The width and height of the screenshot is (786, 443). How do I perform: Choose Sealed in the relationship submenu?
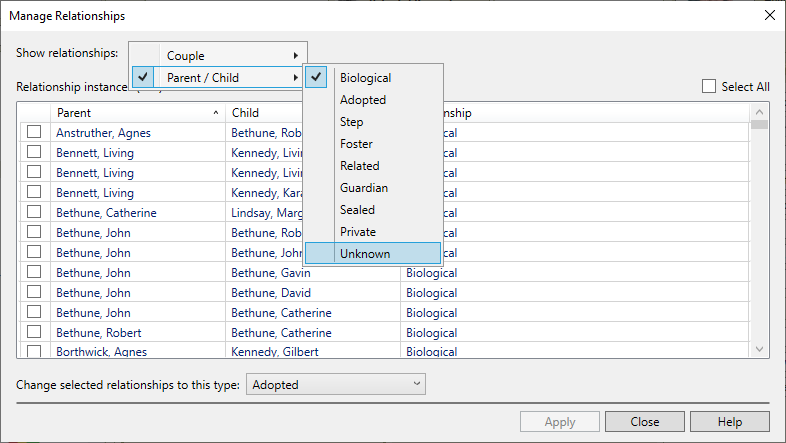click(x=357, y=210)
